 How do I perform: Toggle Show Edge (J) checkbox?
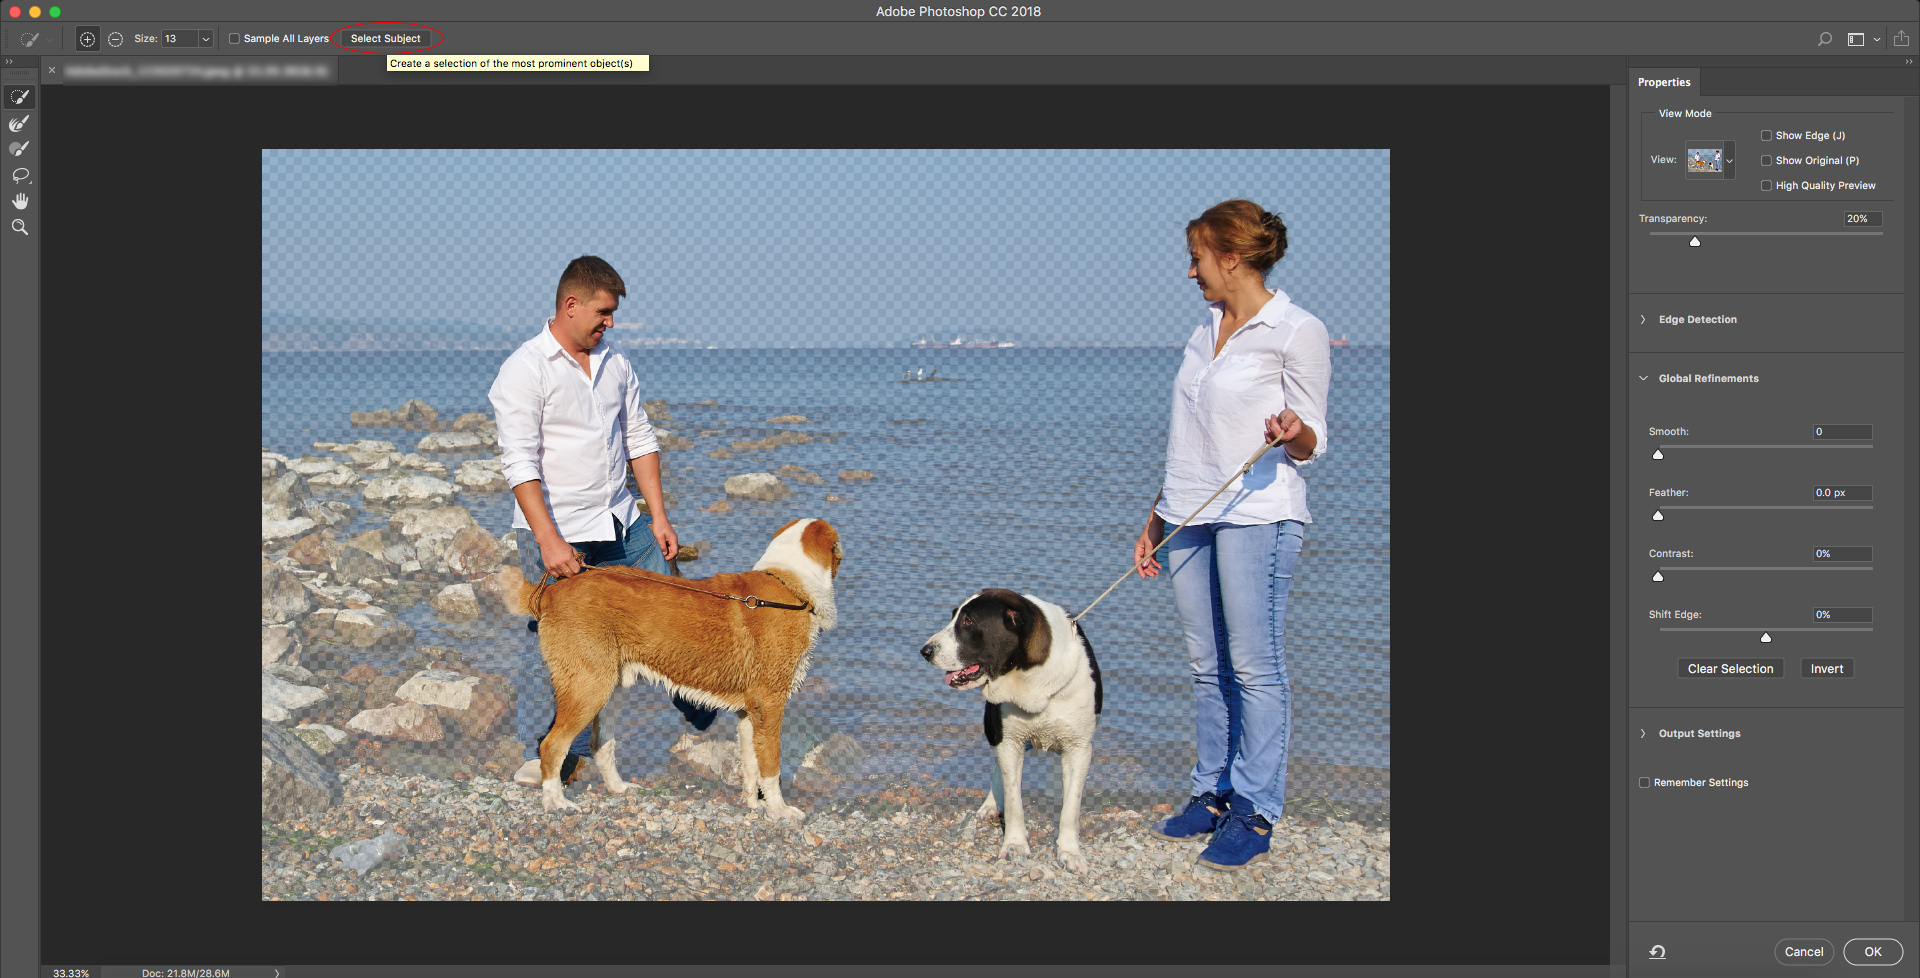pos(1766,136)
